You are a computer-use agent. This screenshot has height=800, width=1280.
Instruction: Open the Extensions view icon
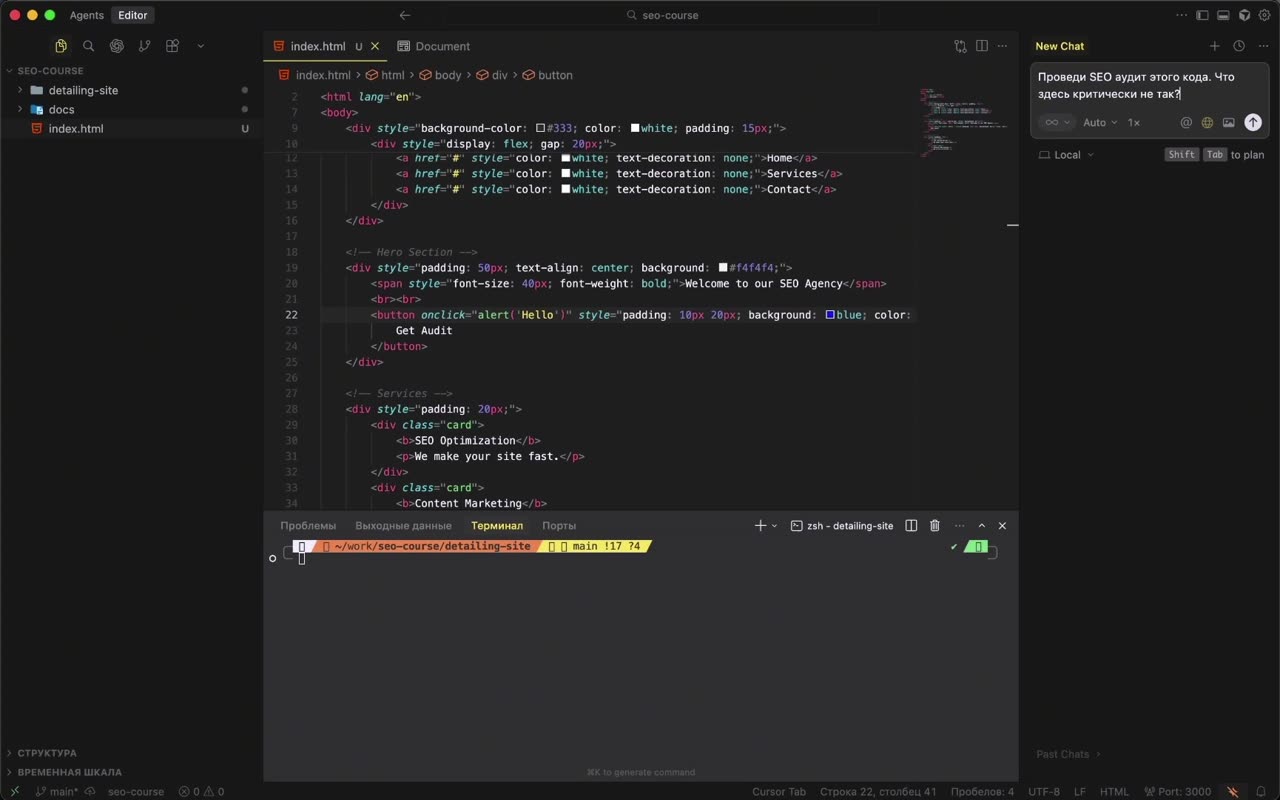coord(173,46)
